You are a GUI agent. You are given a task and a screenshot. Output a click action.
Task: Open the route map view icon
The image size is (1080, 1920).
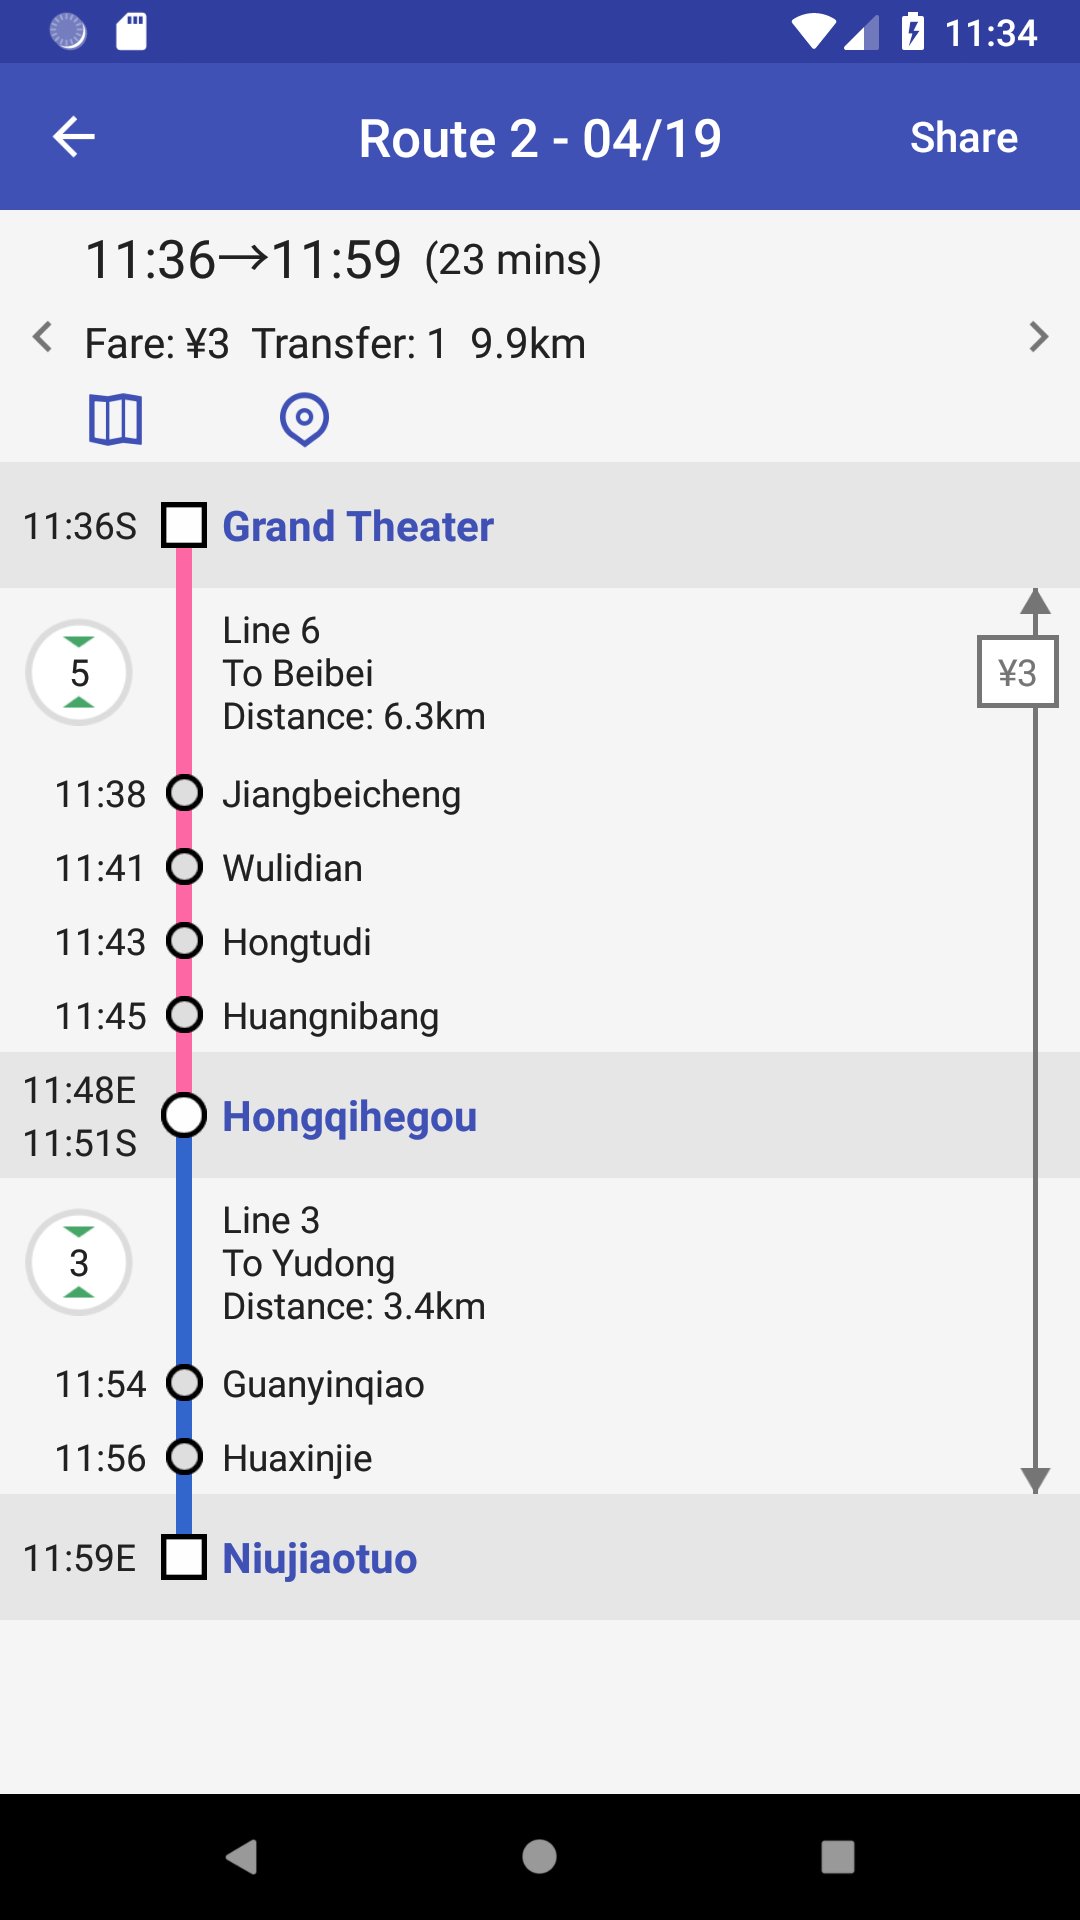pos(115,419)
